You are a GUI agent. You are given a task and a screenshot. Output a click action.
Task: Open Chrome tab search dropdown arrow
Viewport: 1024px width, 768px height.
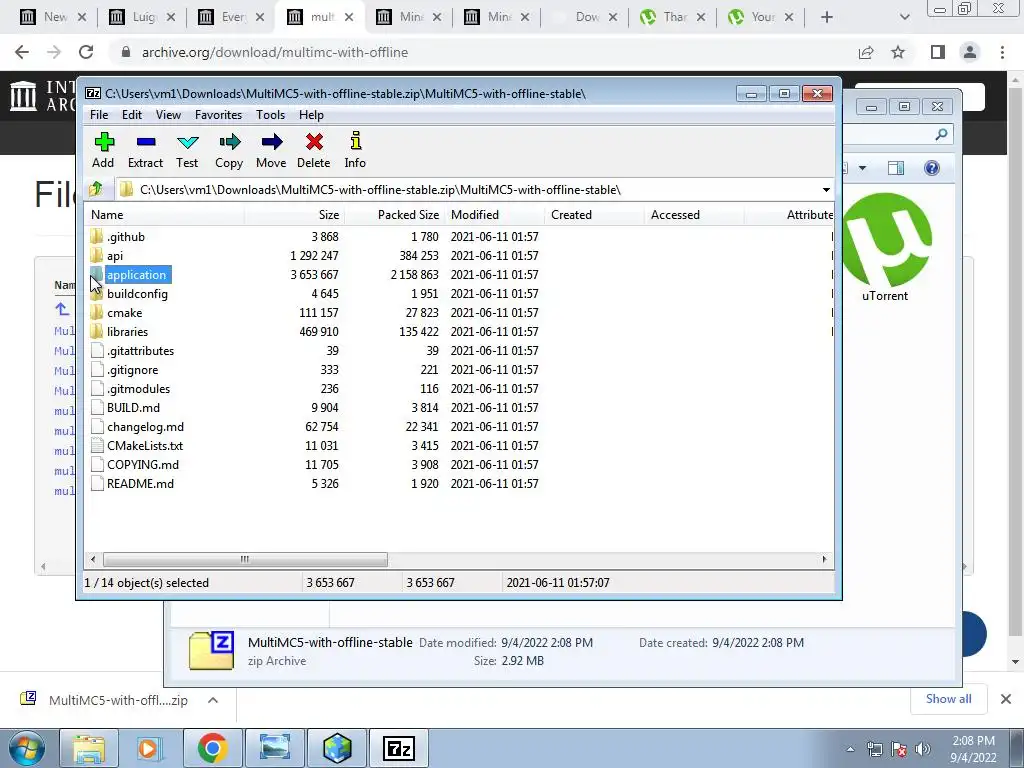click(x=904, y=18)
